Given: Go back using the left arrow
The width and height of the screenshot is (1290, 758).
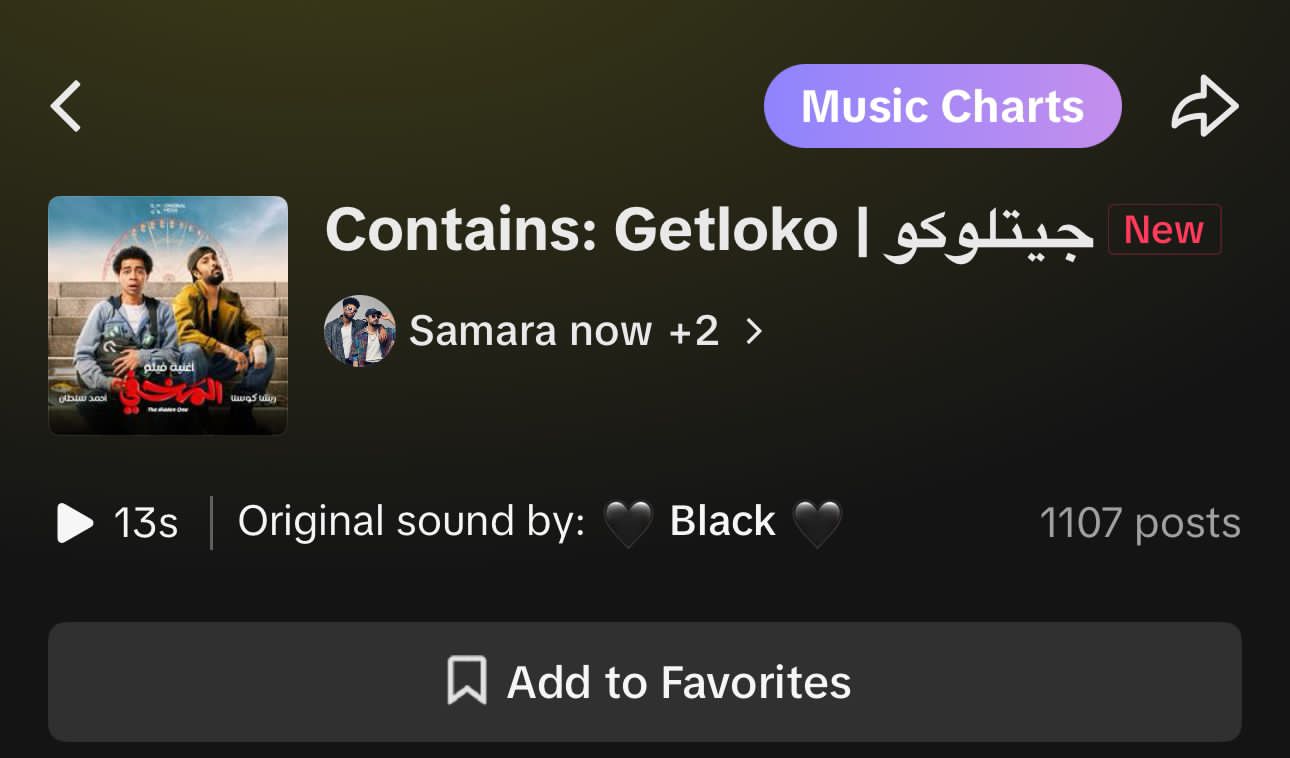Looking at the screenshot, I should pos(67,107).
